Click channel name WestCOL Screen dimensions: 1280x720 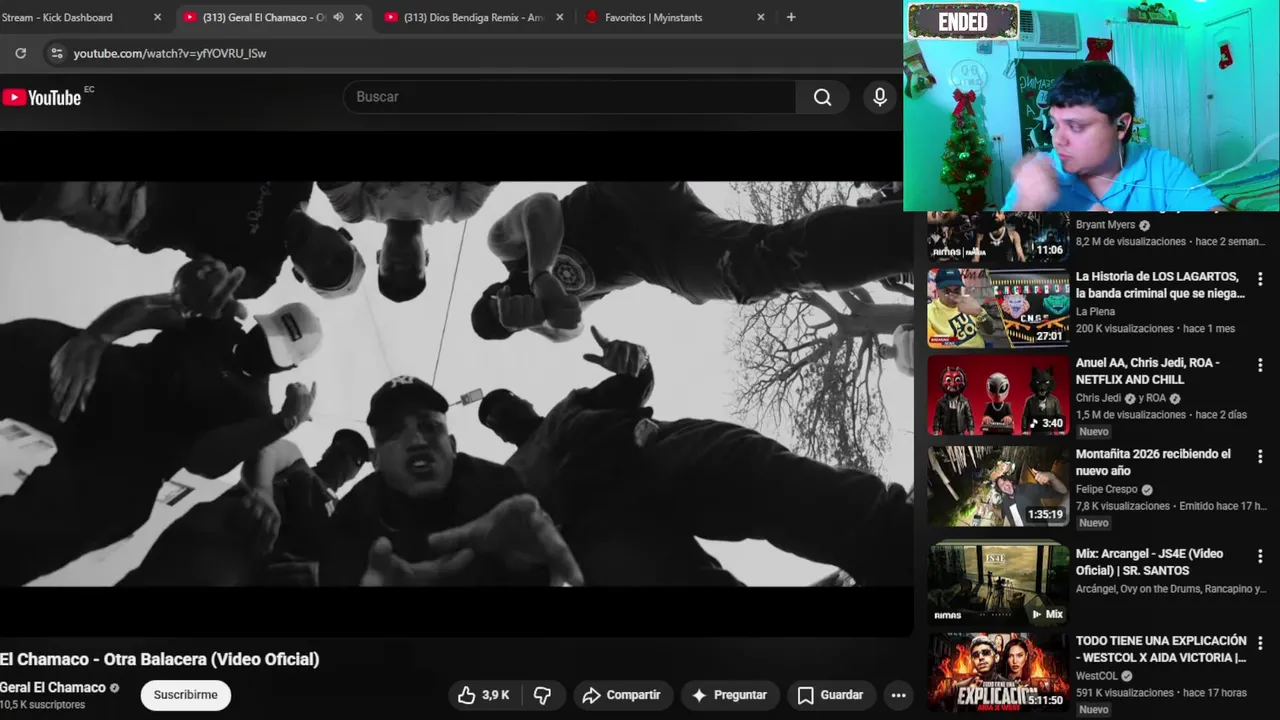pyautogui.click(x=1099, y=676)
